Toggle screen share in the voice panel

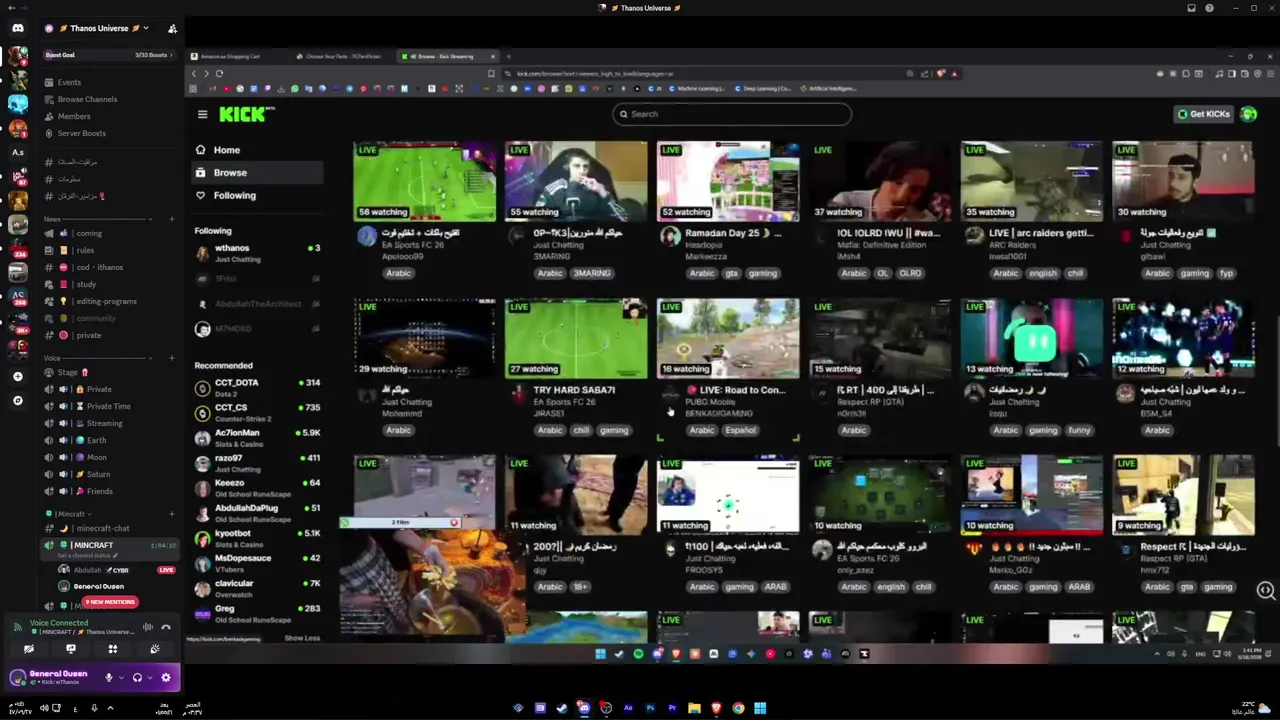(70, 649)
